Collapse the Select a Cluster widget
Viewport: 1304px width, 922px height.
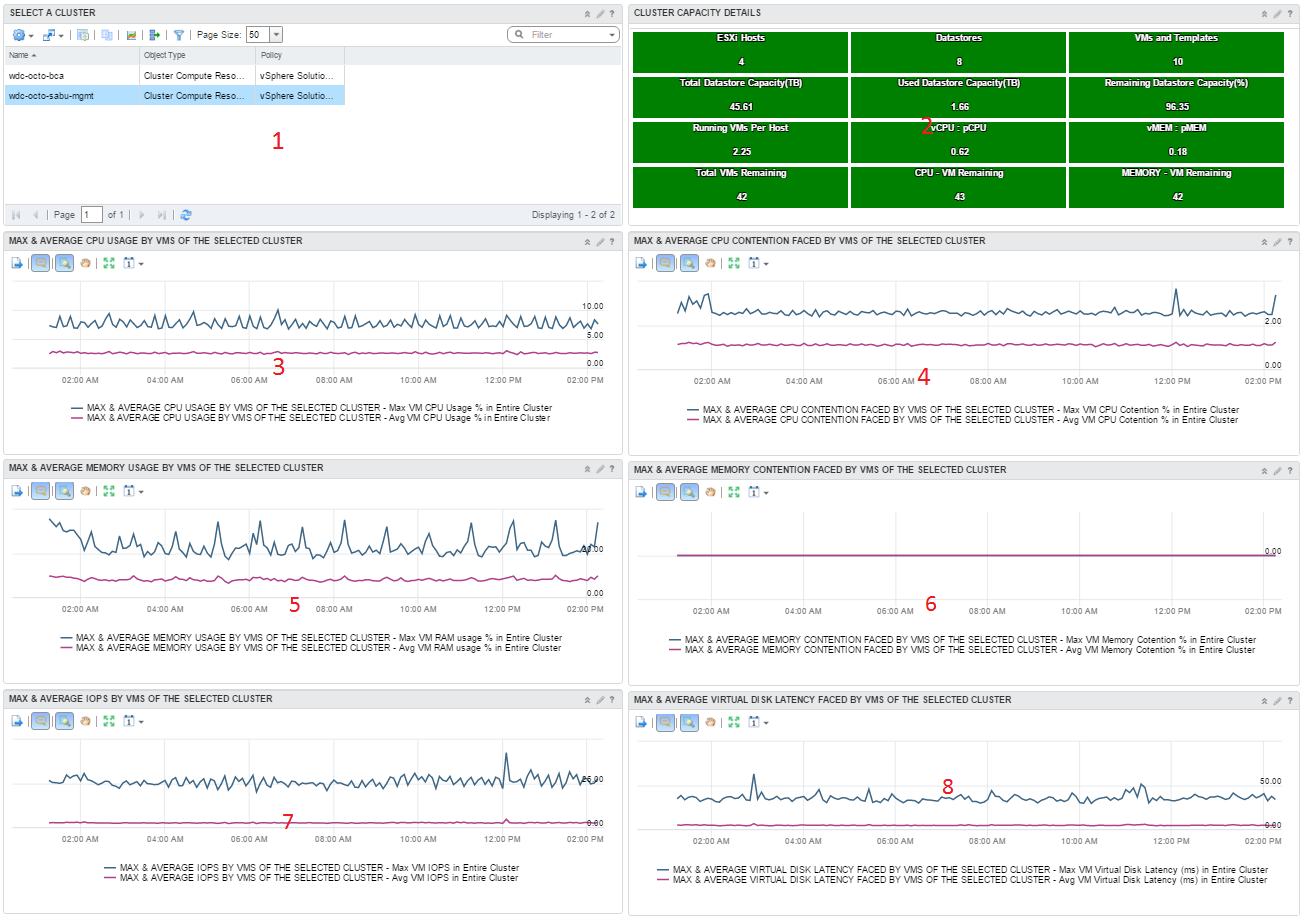pos(587,14)
